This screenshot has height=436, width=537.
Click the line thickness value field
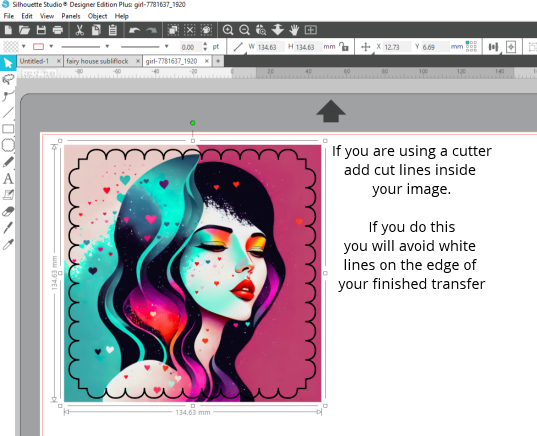pos(189,47)
